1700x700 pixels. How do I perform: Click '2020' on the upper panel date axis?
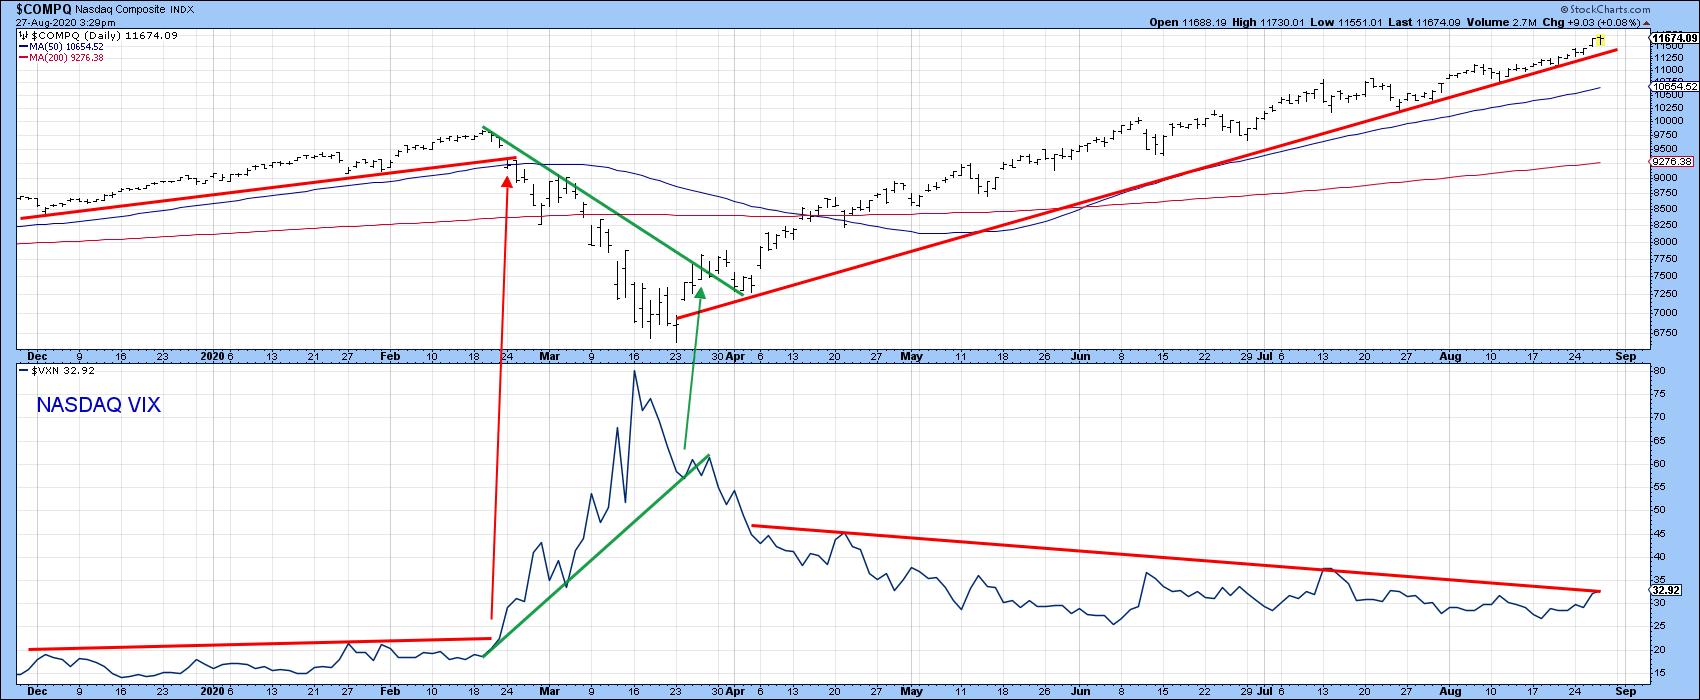[213, 355]
